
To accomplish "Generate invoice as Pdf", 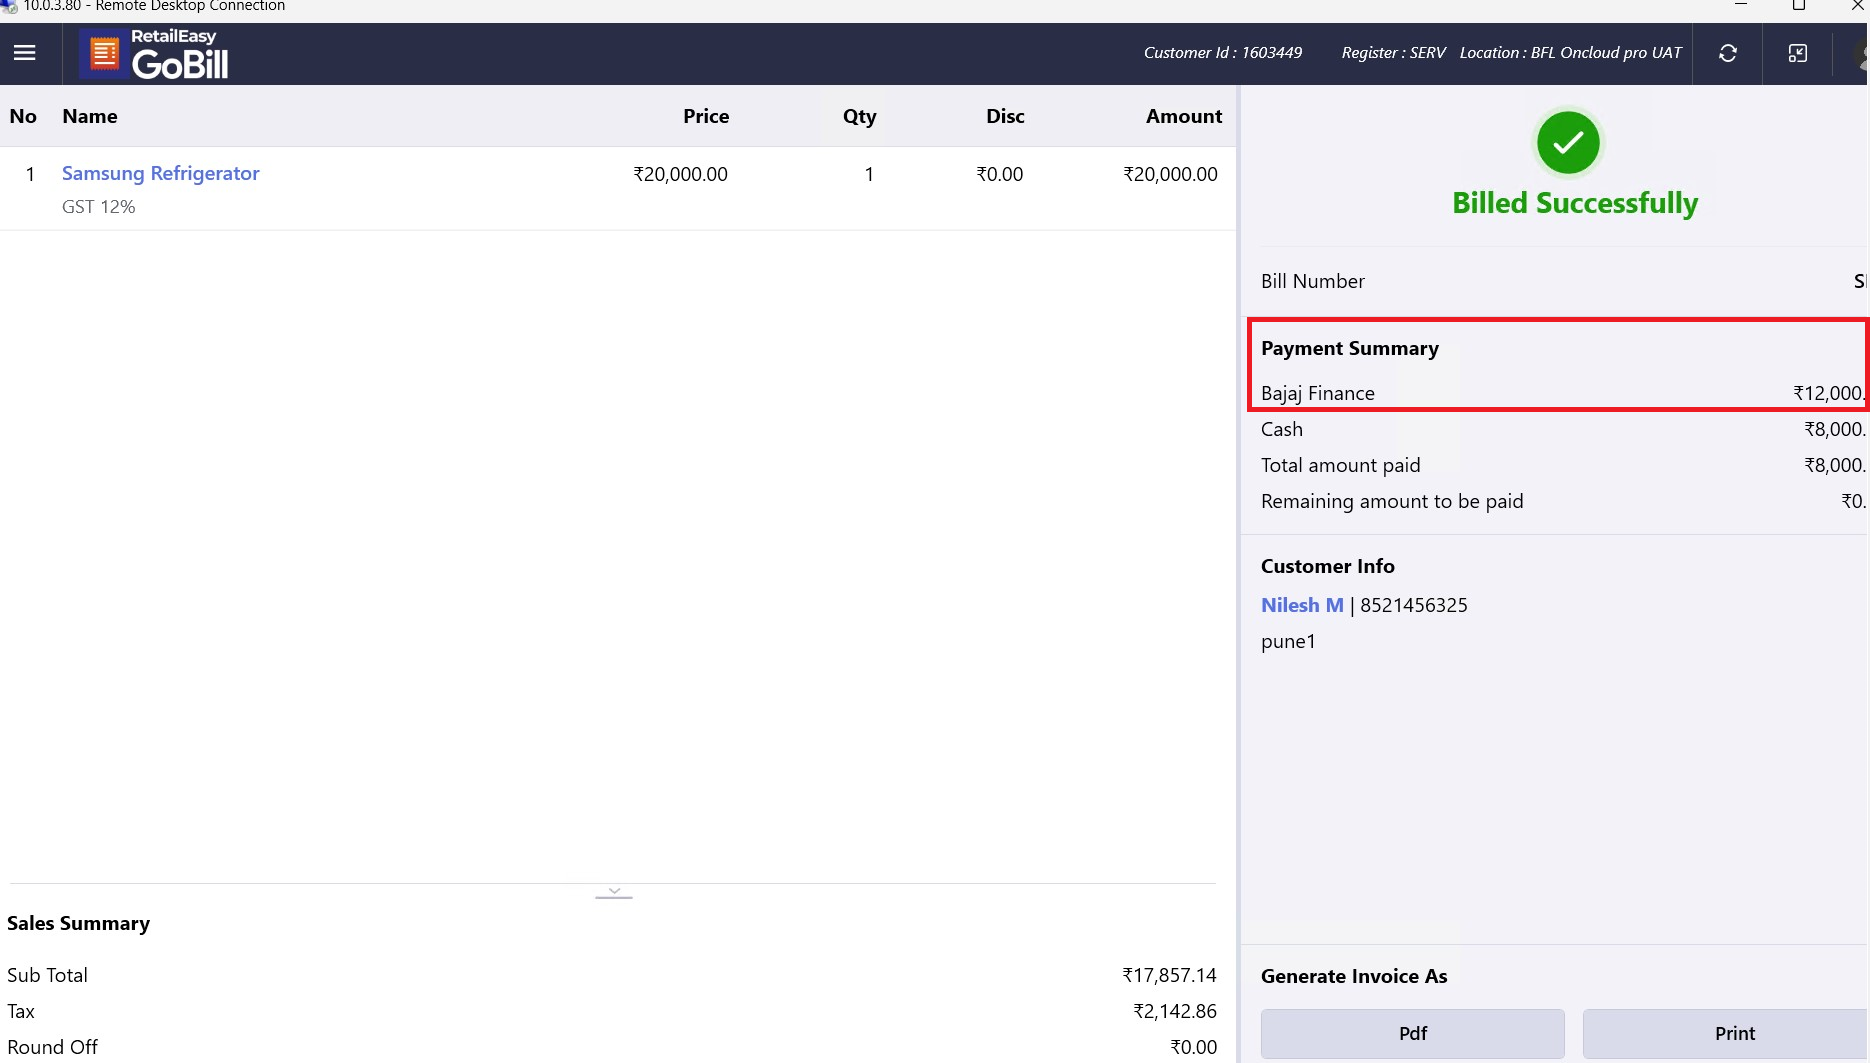I will pos(1413,1033).
